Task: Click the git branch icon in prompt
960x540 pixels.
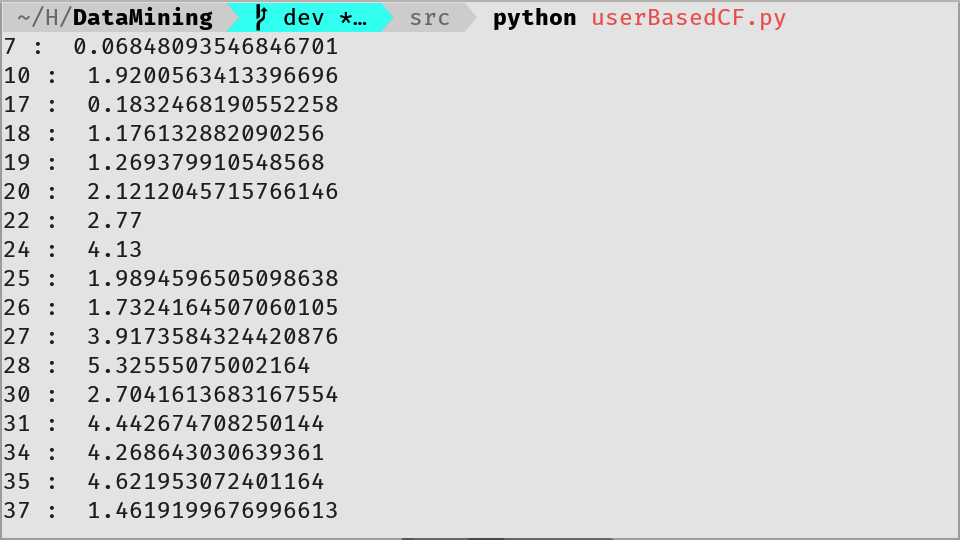Action: [x=262, y=18]
